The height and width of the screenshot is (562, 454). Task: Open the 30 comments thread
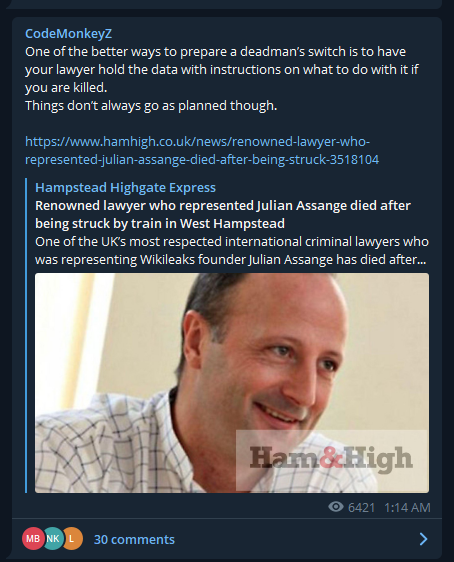click(134, 539)
